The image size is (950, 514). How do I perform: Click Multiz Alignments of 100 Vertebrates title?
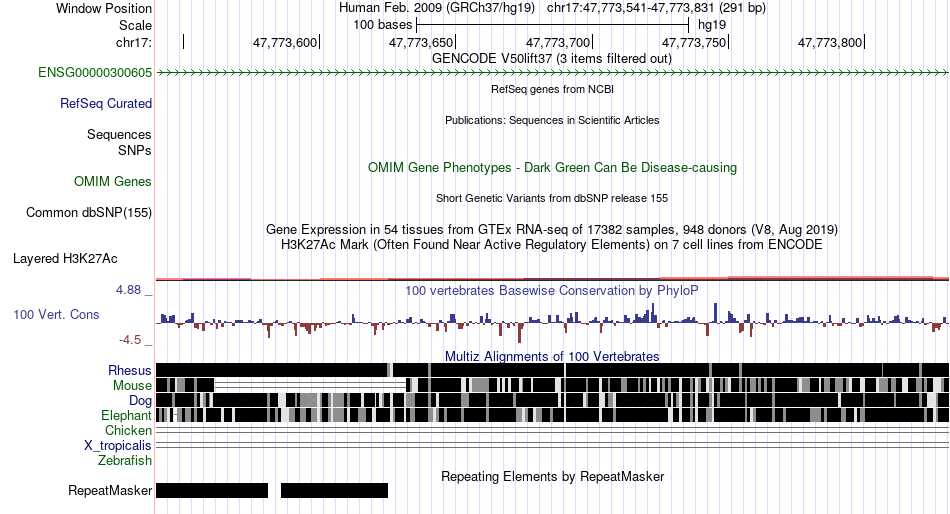point(552,356)
